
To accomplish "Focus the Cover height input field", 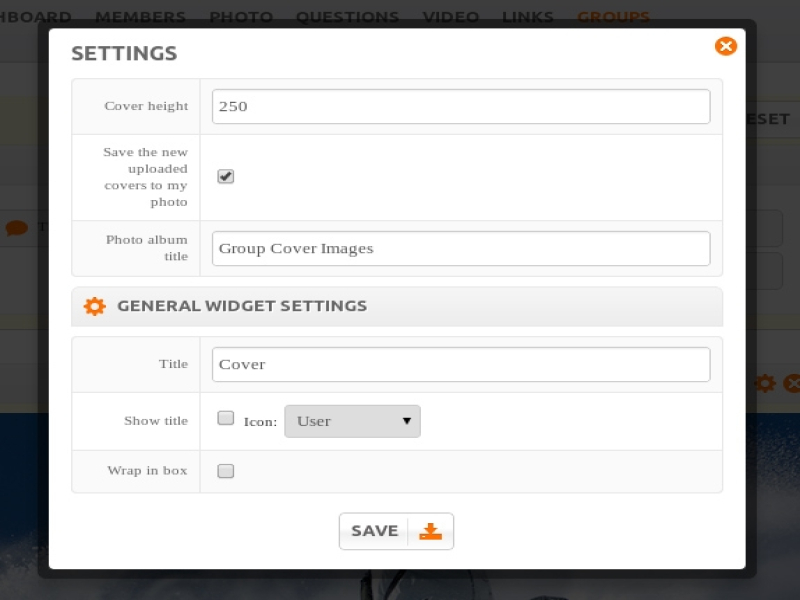I will [461, 107].
